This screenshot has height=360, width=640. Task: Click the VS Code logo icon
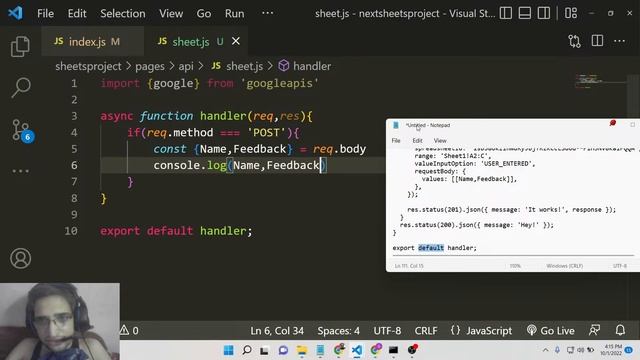tap(15, 13)
